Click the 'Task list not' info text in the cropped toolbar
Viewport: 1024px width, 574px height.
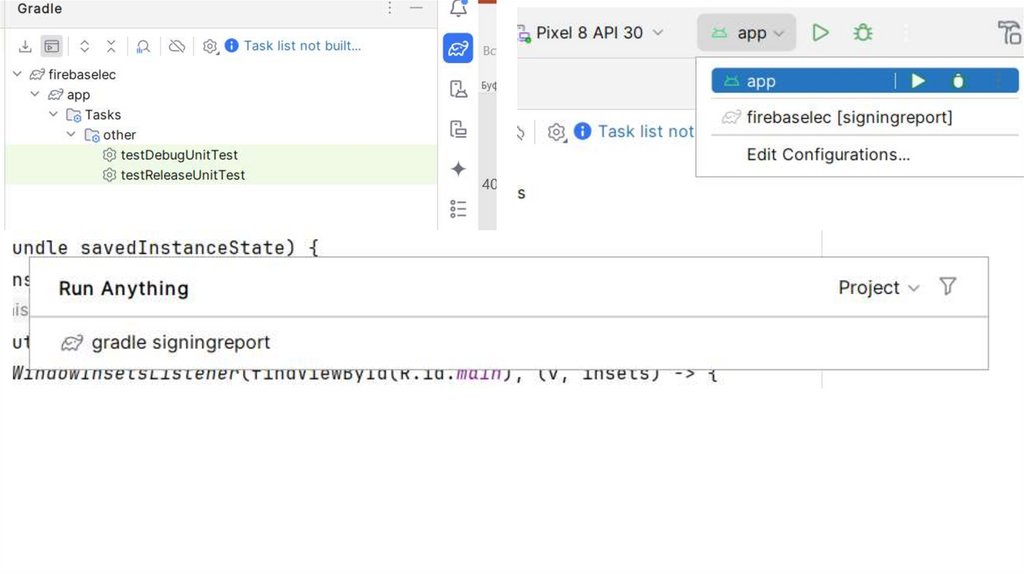coord(645,132)
